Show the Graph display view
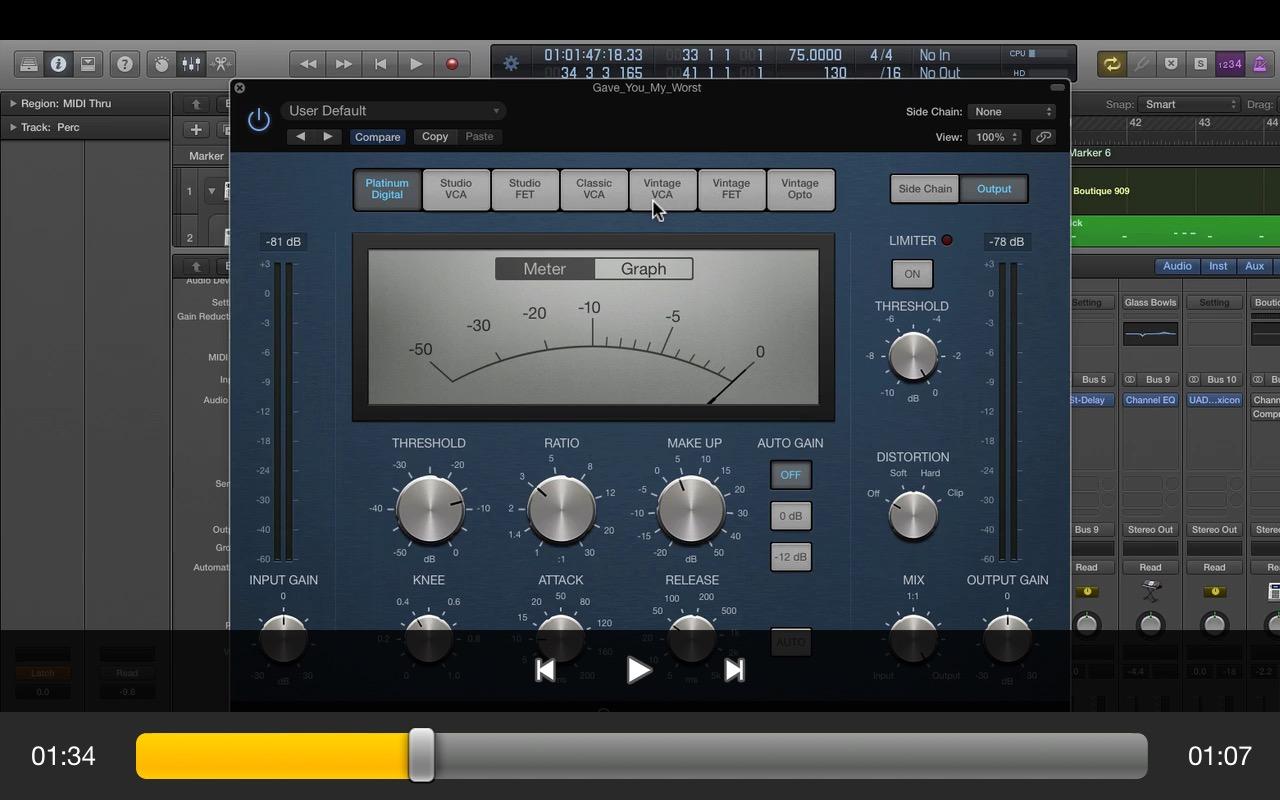Viewport: 1280px width, 800px height. (643, 269)
